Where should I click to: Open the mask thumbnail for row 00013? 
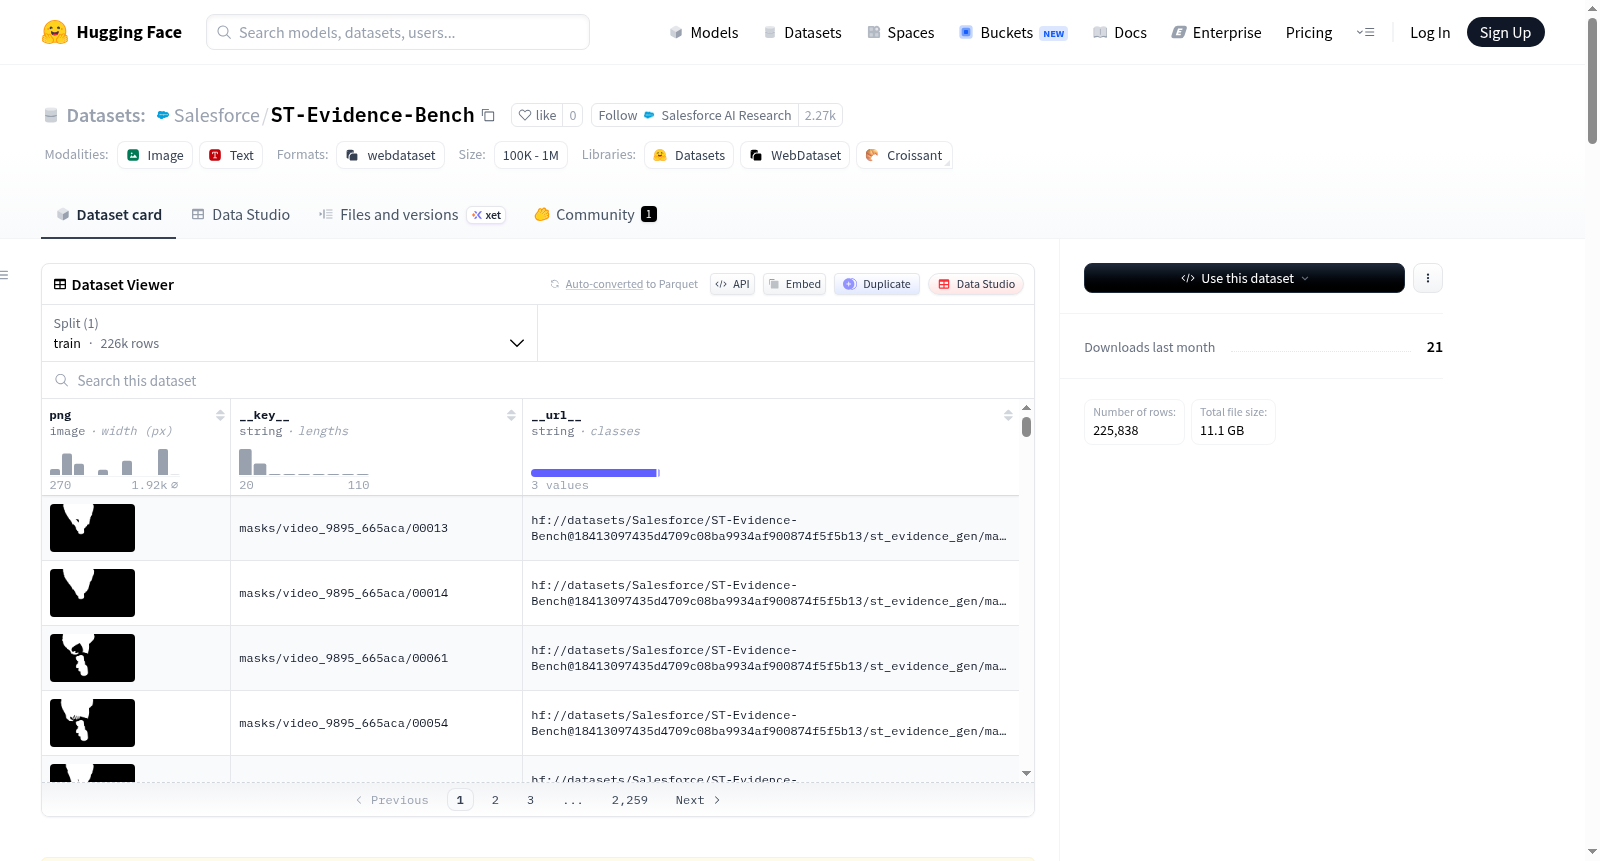(x=92, y=528)
